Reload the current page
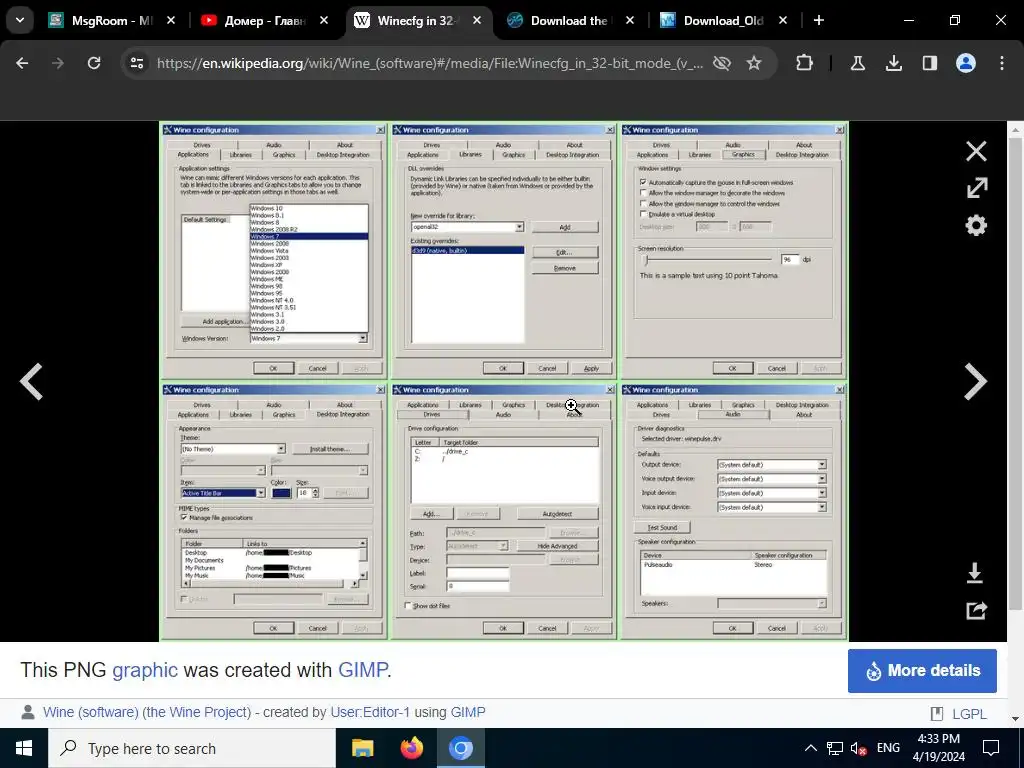The height and width of the screenshot is (768, 1024). pyautogui.click(x=94, y=63)
